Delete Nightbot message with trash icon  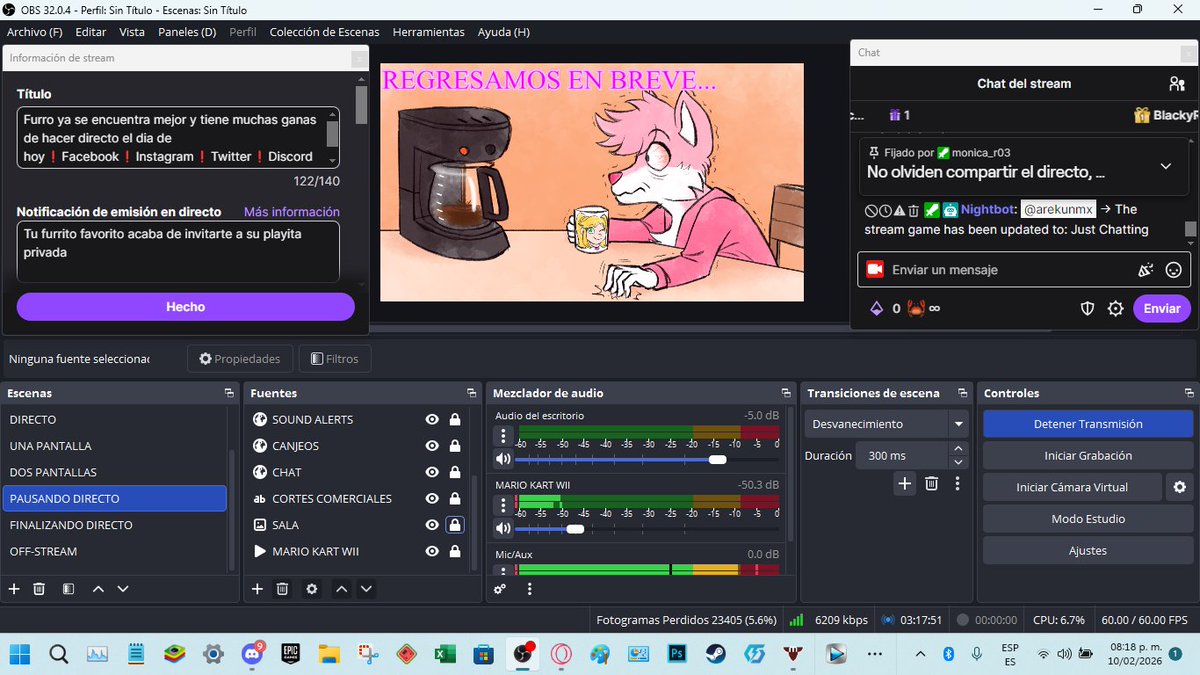click(x=914, y=210)
